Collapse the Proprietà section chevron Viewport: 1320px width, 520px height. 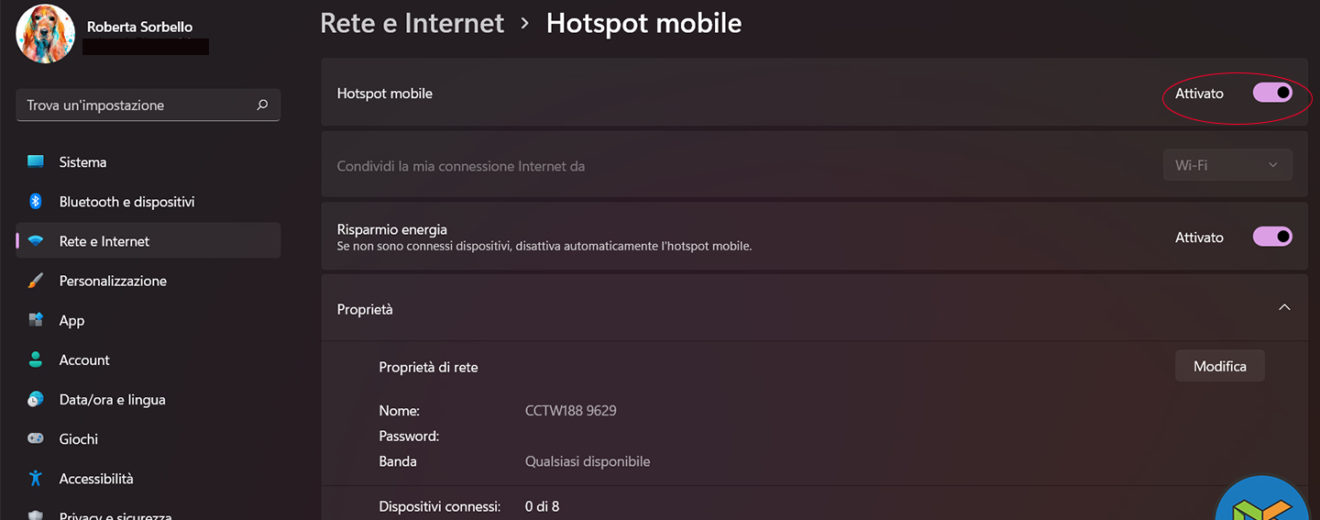tap(1284, 308)
